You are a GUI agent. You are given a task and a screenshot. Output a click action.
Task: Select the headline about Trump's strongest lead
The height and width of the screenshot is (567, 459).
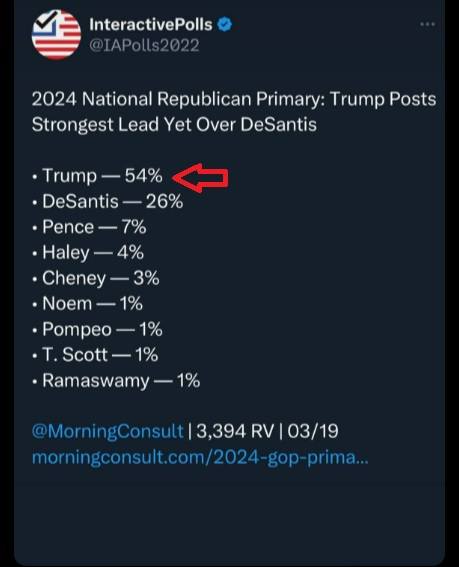(x=234, y=111)
